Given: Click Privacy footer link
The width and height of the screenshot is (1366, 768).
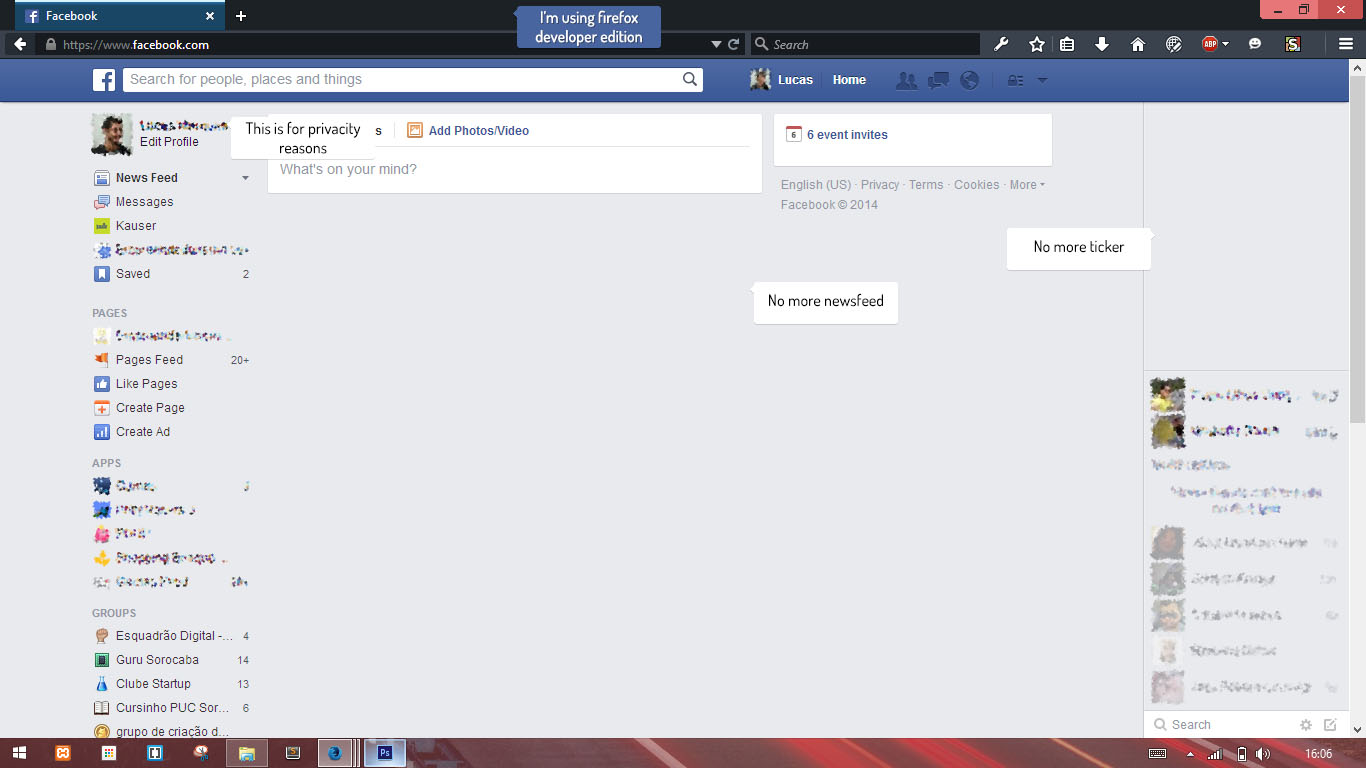Looking at the screenshot, I should 880,185.
